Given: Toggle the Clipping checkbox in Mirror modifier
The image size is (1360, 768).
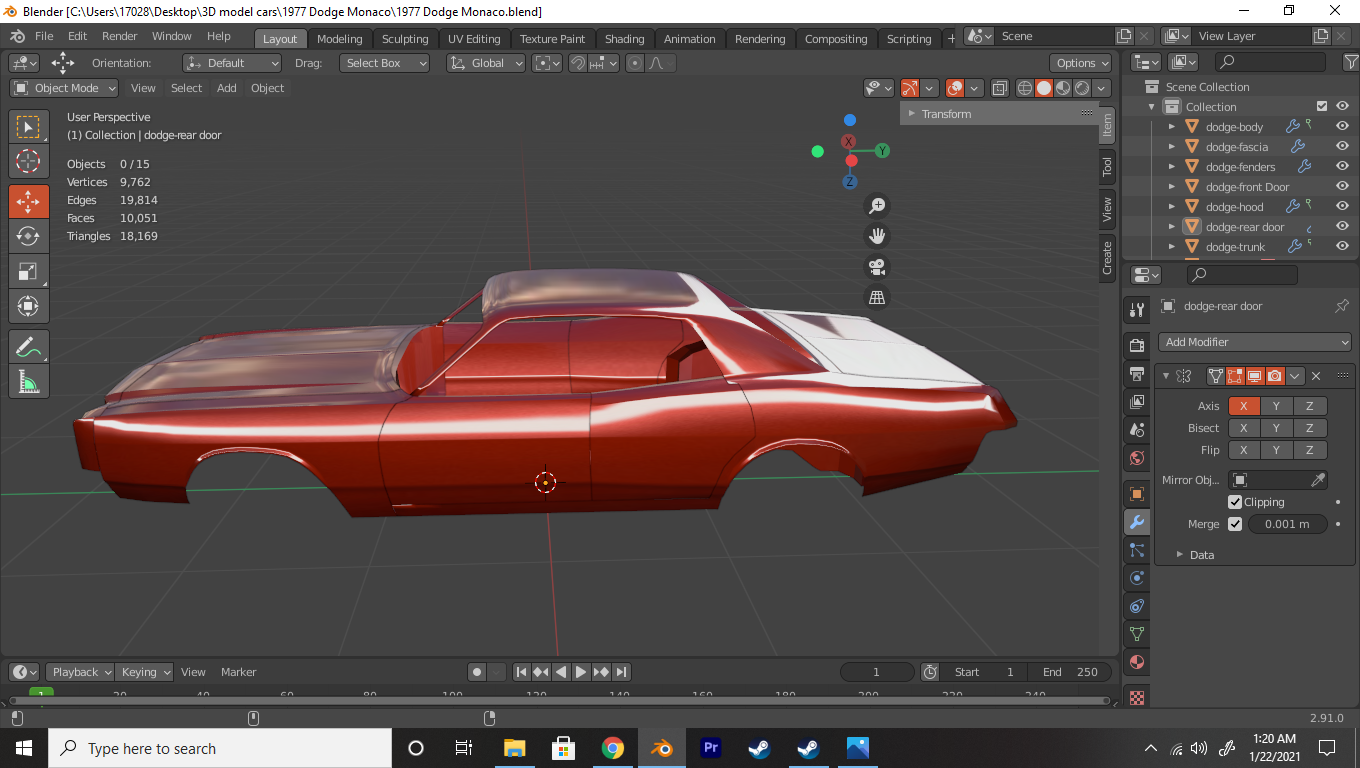Looking at the screenshot, I should (x=1235, y=502).
